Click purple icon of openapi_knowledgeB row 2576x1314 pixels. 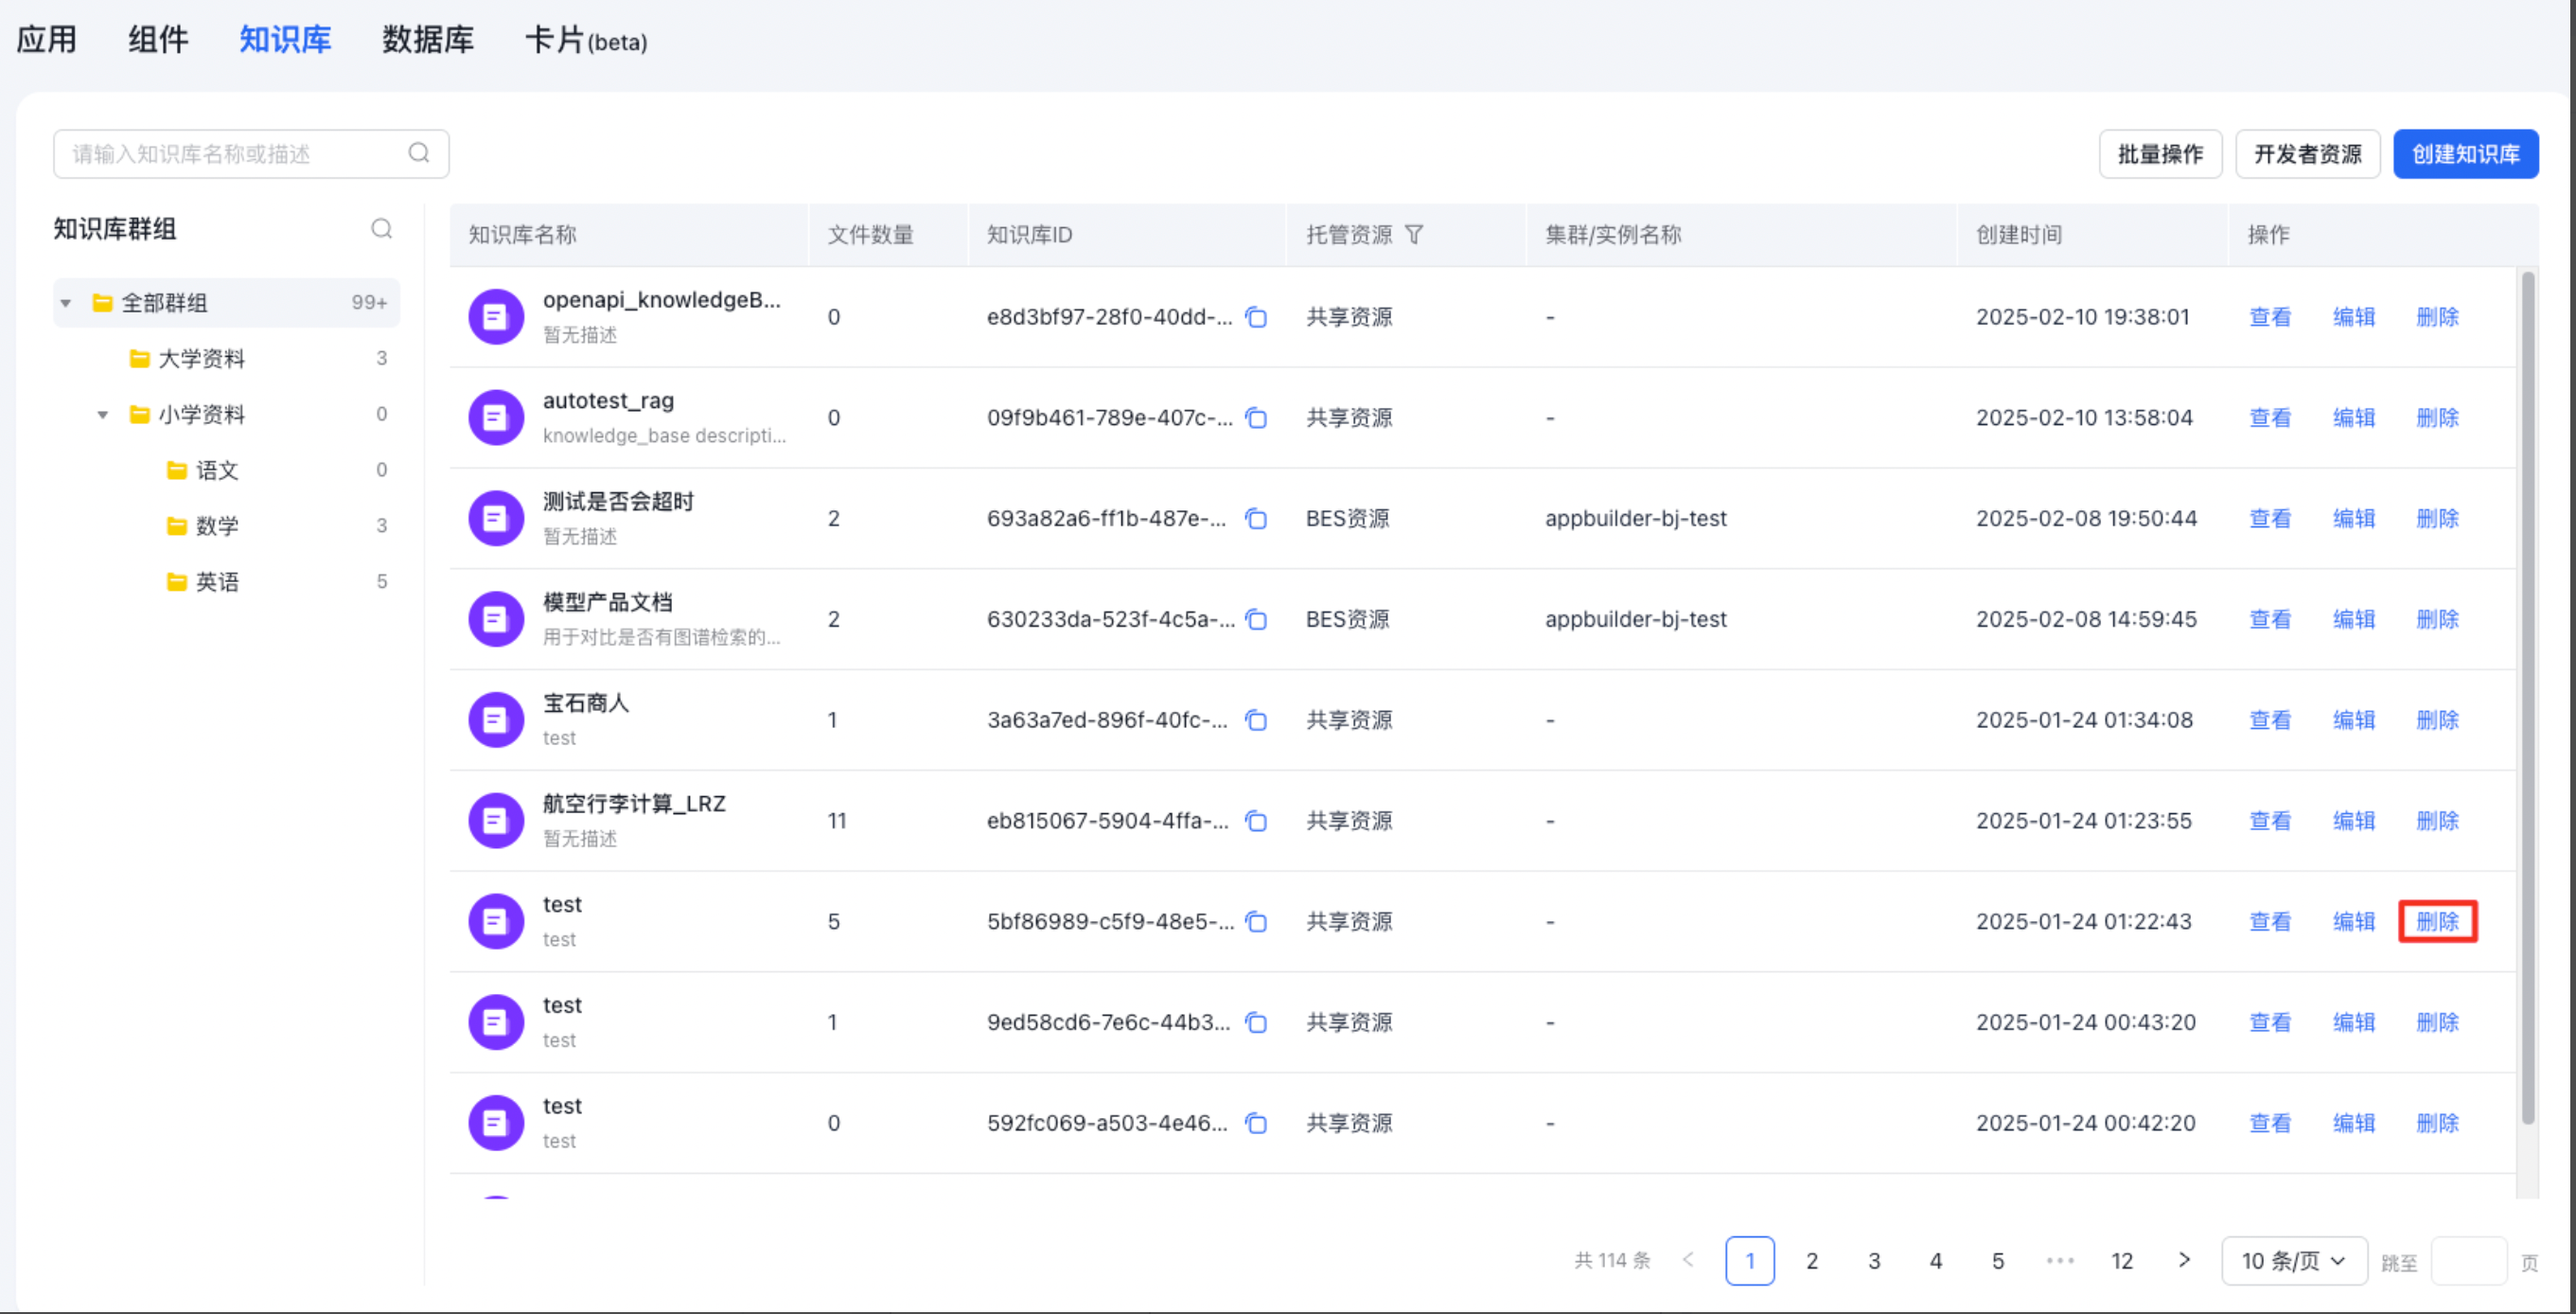(x=496, y=317)
